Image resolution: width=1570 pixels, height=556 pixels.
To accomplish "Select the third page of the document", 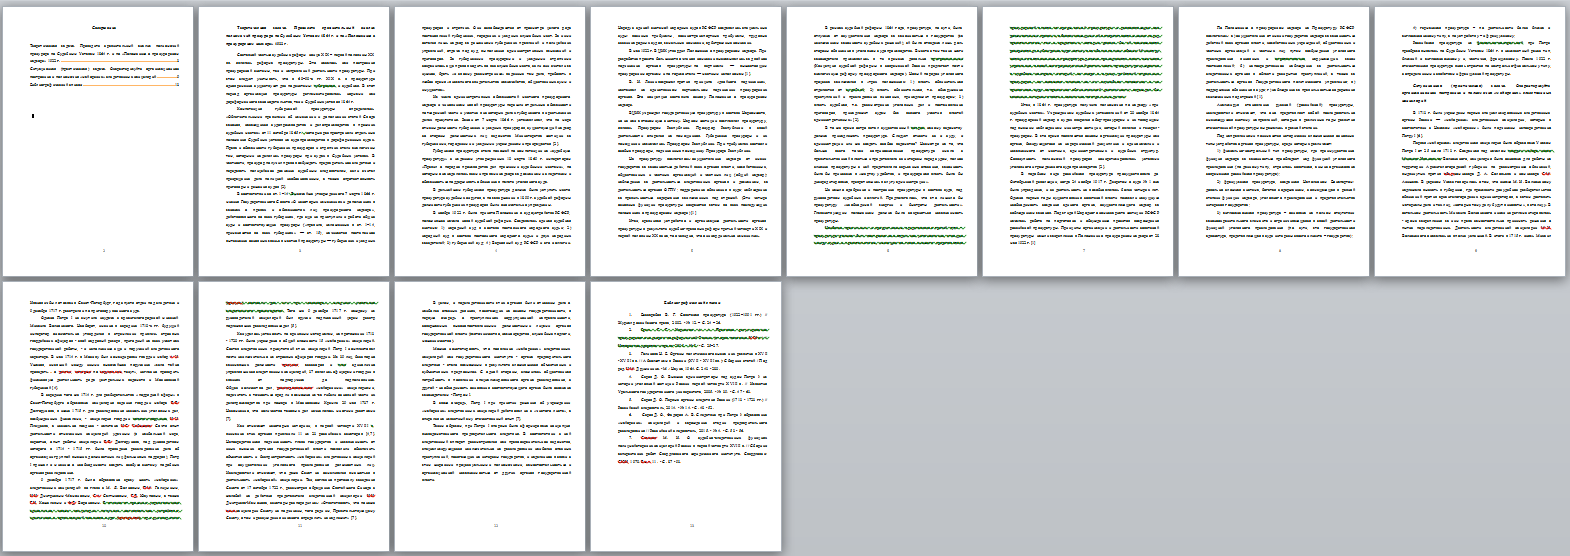I will pos(490,142).
